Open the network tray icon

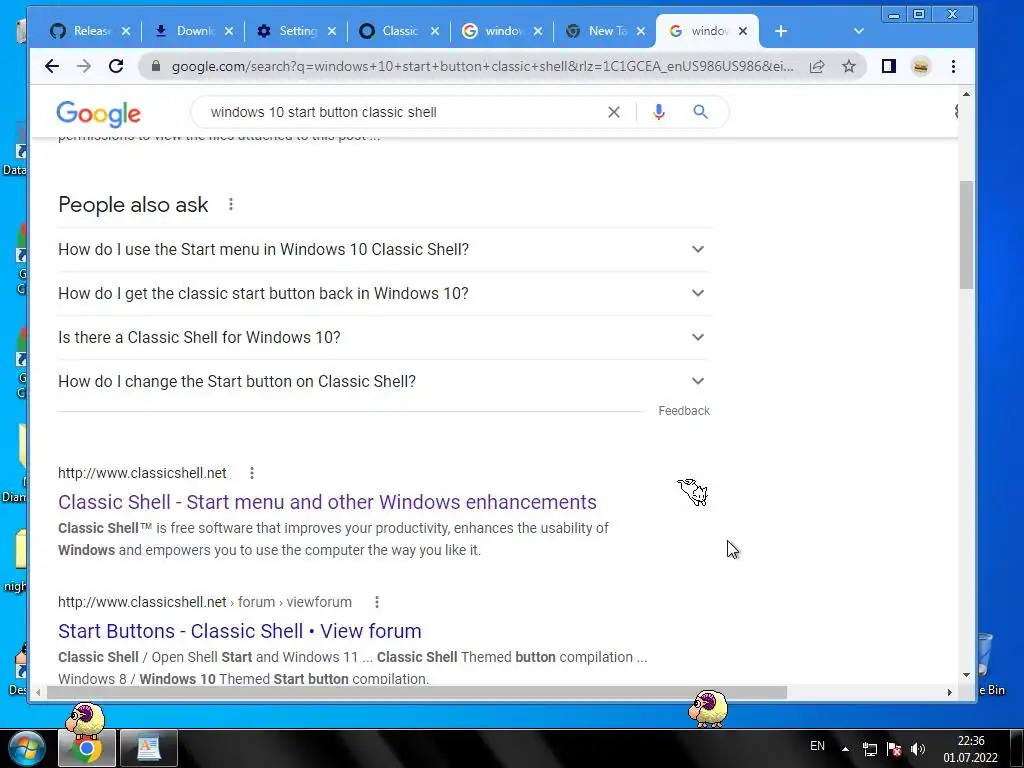coord(870,749)
